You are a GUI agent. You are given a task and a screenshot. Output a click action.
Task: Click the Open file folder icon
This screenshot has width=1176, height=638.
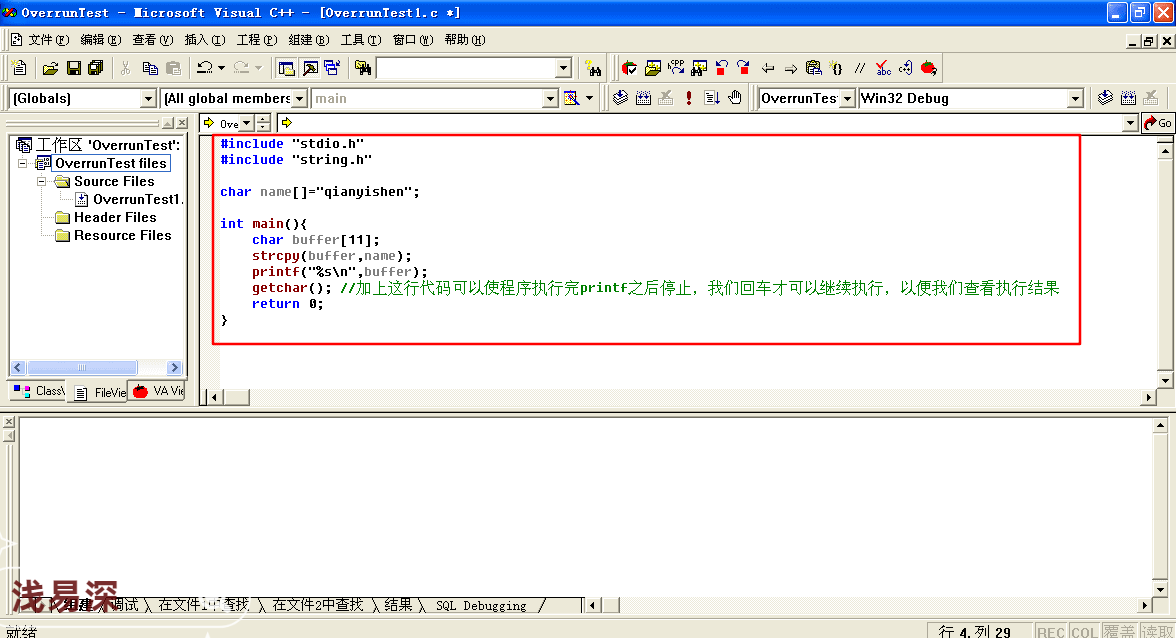click(x=50, y=68)
